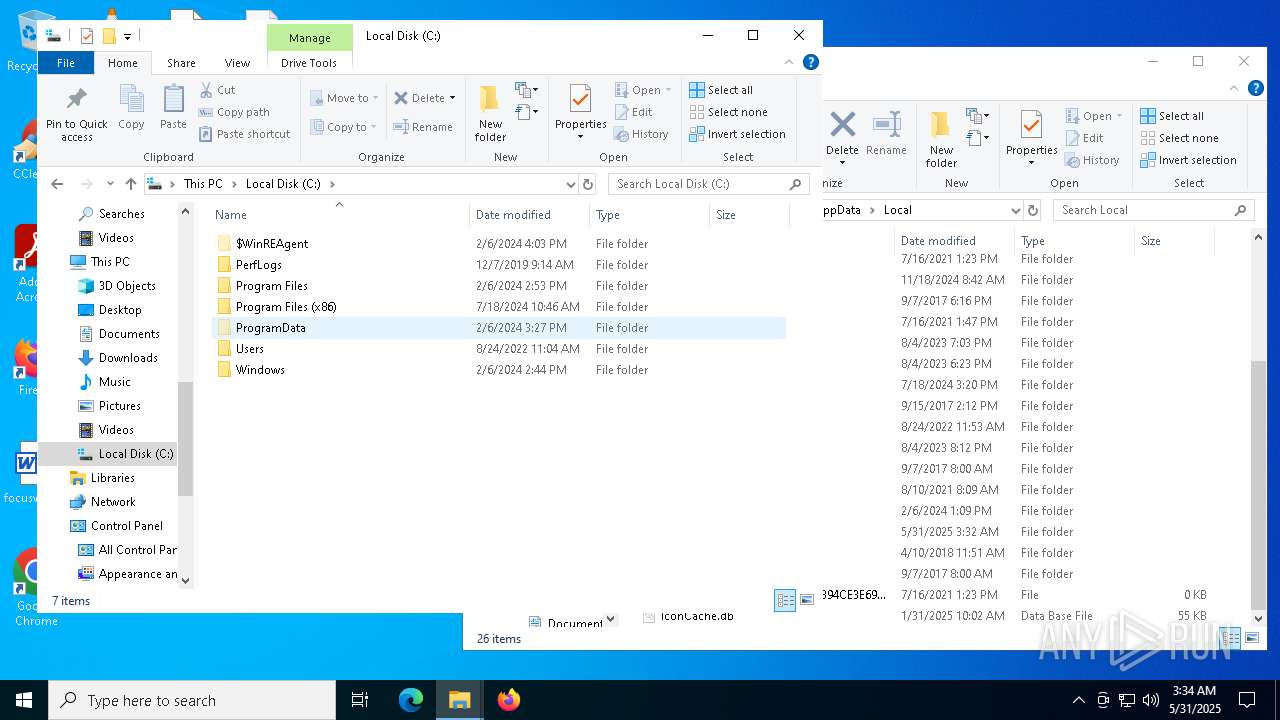Open the Move to dropdown
This screenshot has width=1280, height=720.
343,98
